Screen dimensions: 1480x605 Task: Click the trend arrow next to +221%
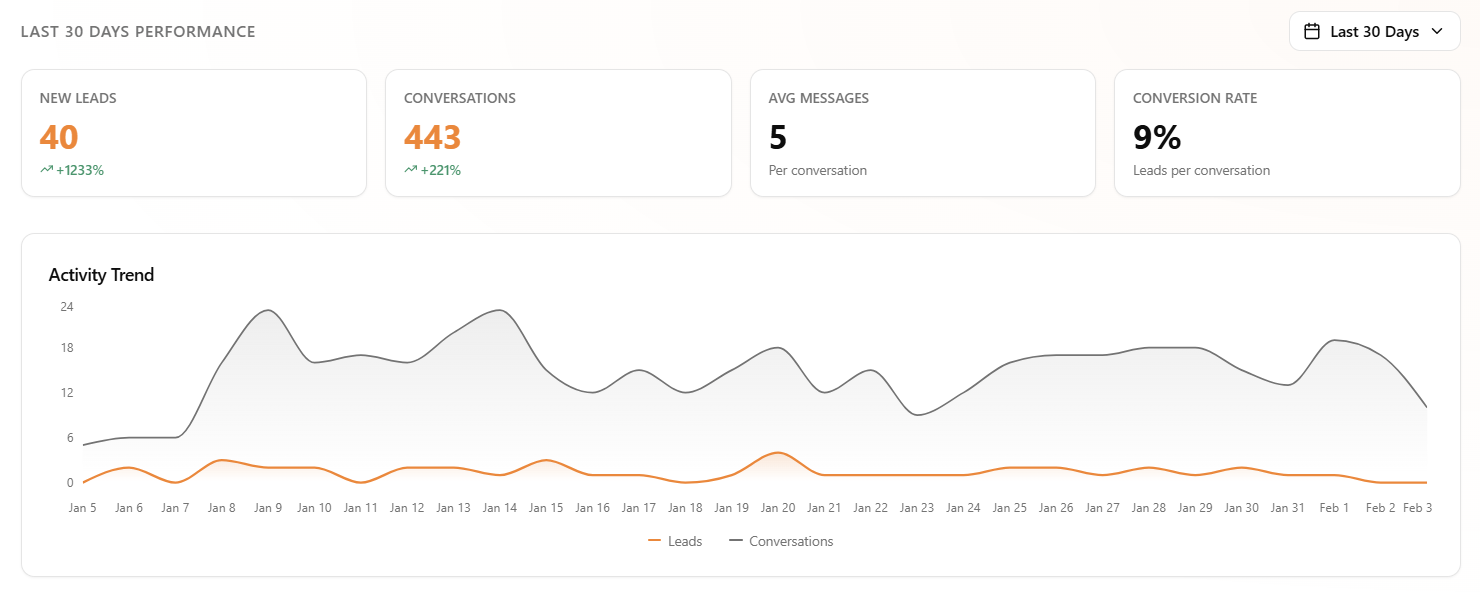(409, 170)
